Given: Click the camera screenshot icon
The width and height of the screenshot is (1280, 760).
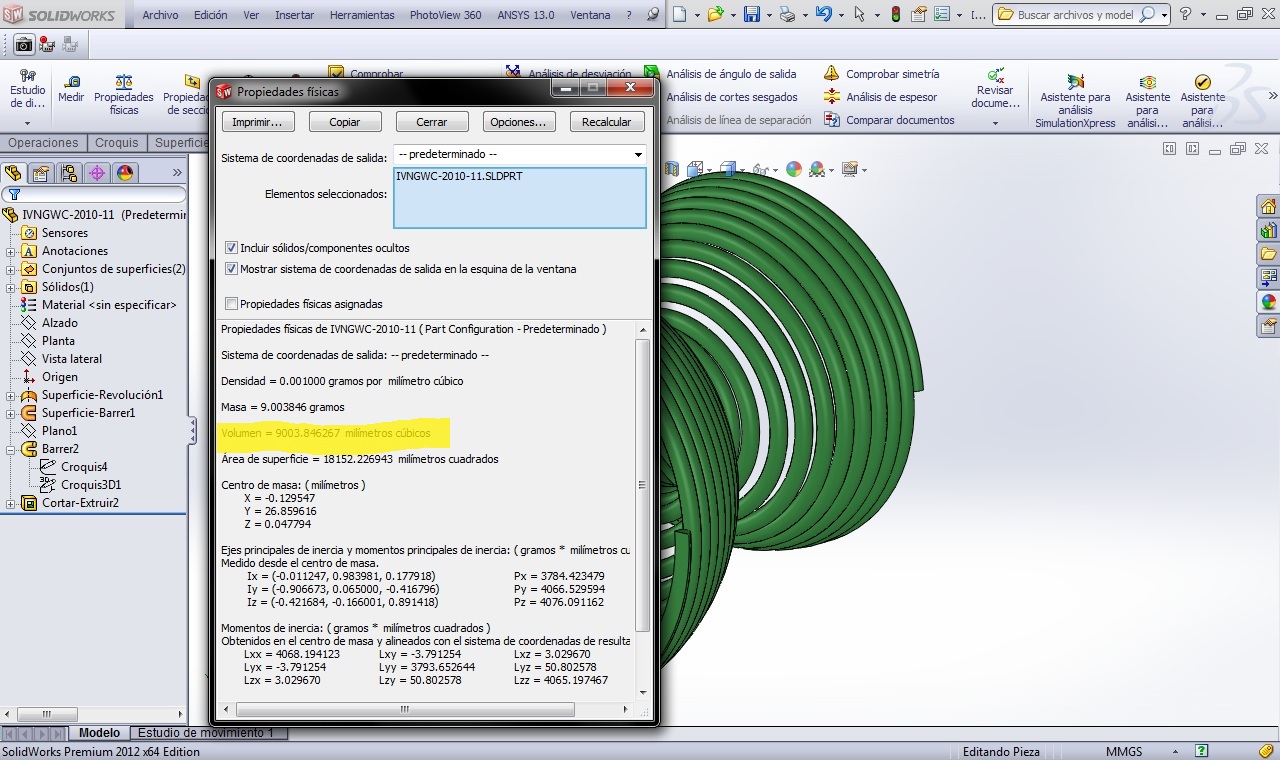Looking at the screenshot, I should 24,44.
